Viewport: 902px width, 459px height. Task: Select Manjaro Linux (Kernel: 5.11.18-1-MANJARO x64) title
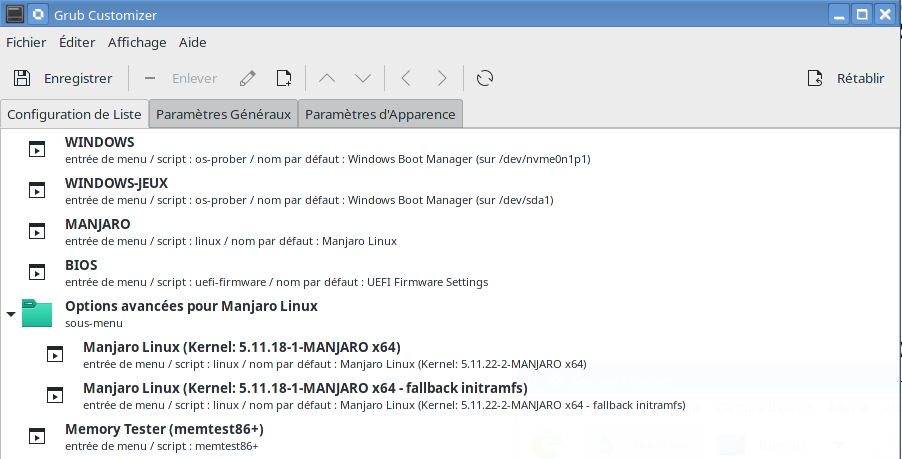(x=242, y=347)
